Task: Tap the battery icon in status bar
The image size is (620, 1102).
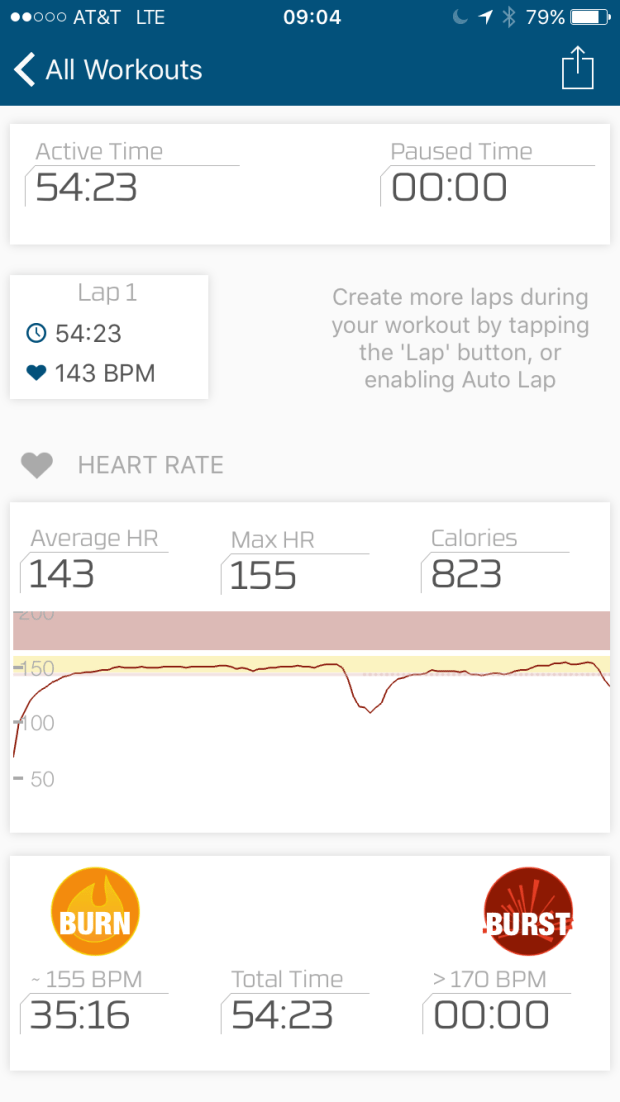Action: point(590,17)
